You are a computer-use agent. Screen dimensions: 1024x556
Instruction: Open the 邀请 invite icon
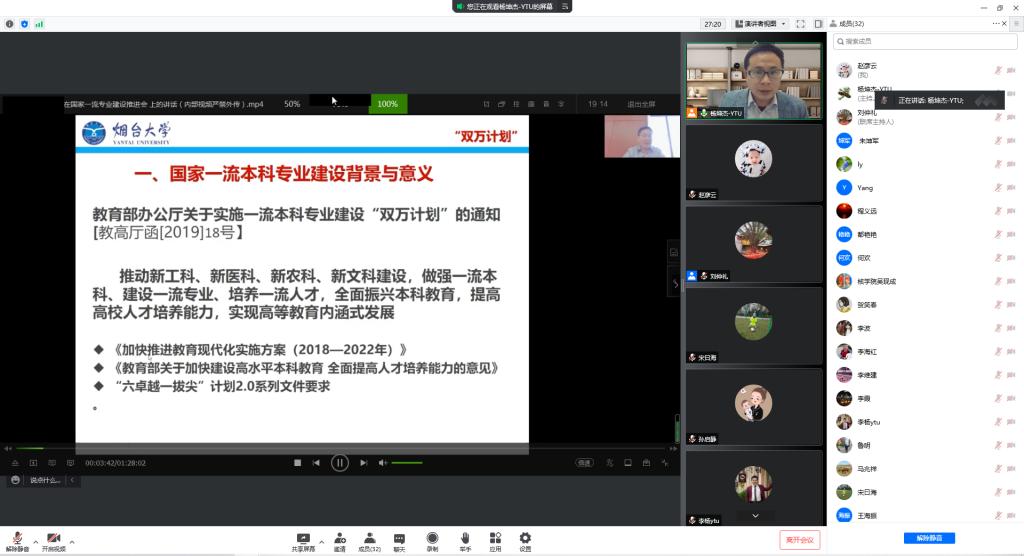point(340,538)
